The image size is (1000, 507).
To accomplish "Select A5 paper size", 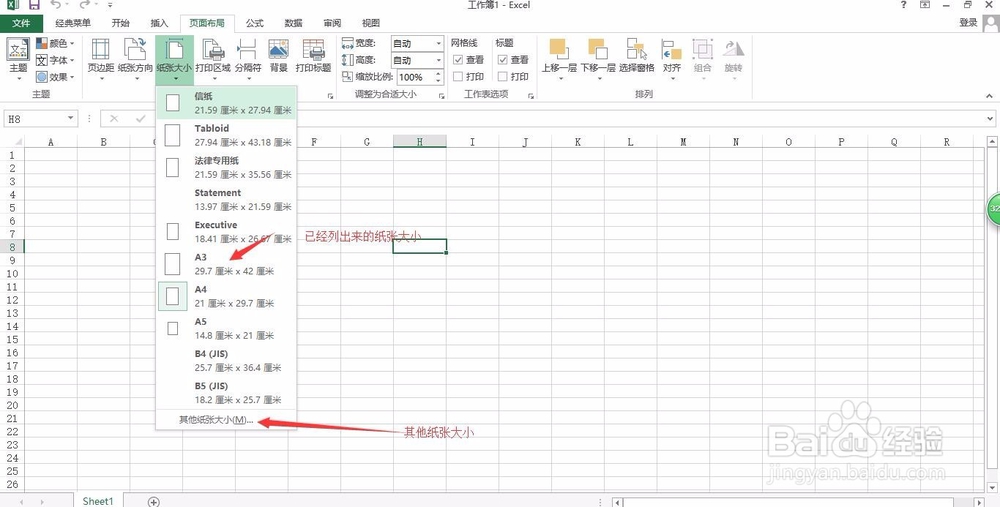I will point(226,328).
